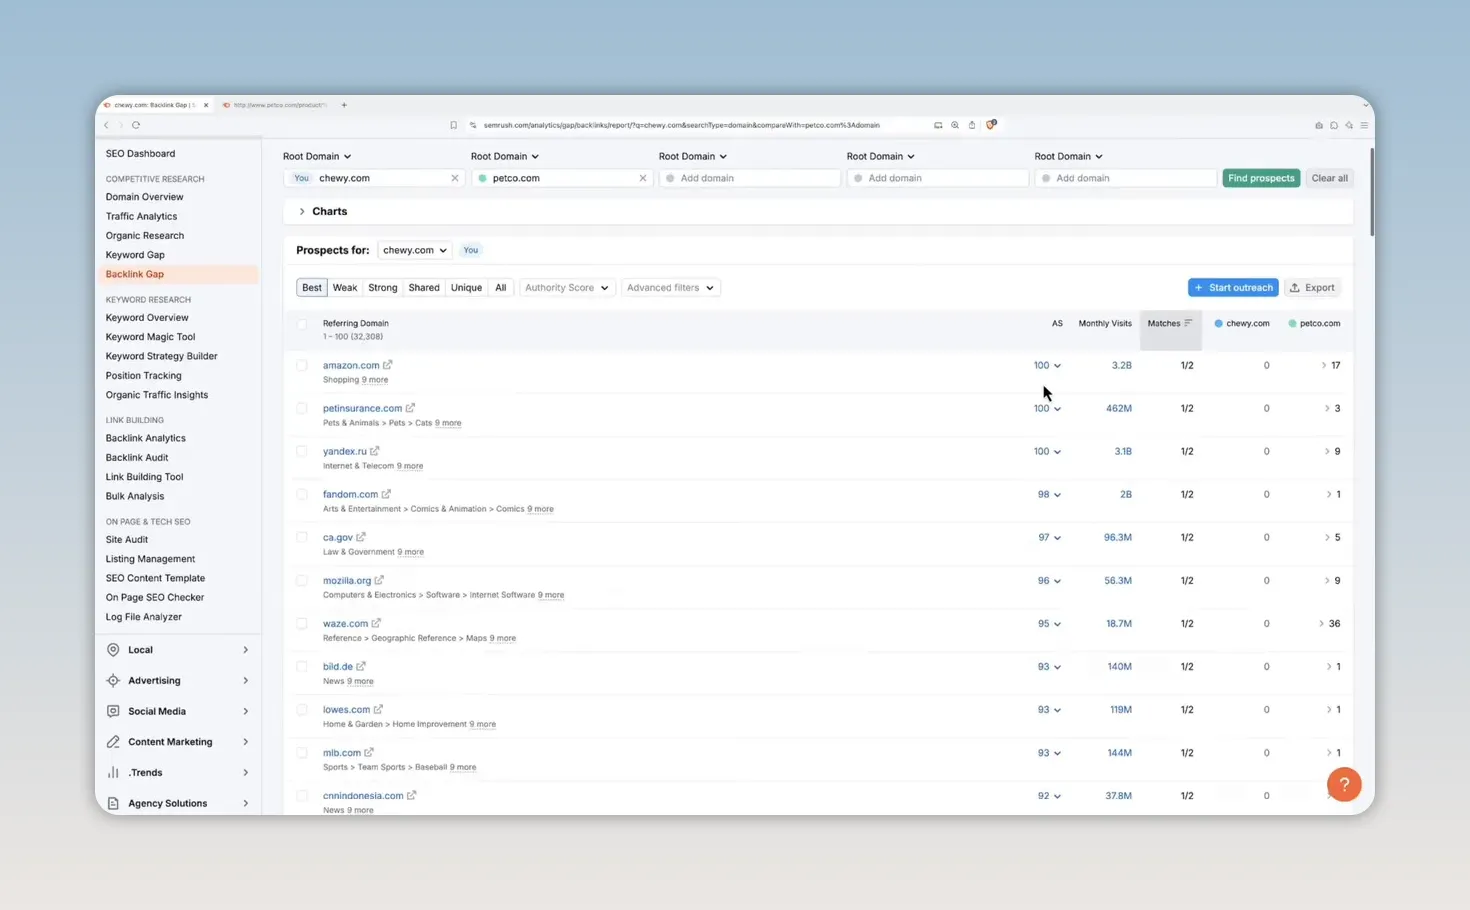Open external link icon next to mlb.com
This screenshot has height=910, width=1470.
point(369,752)
